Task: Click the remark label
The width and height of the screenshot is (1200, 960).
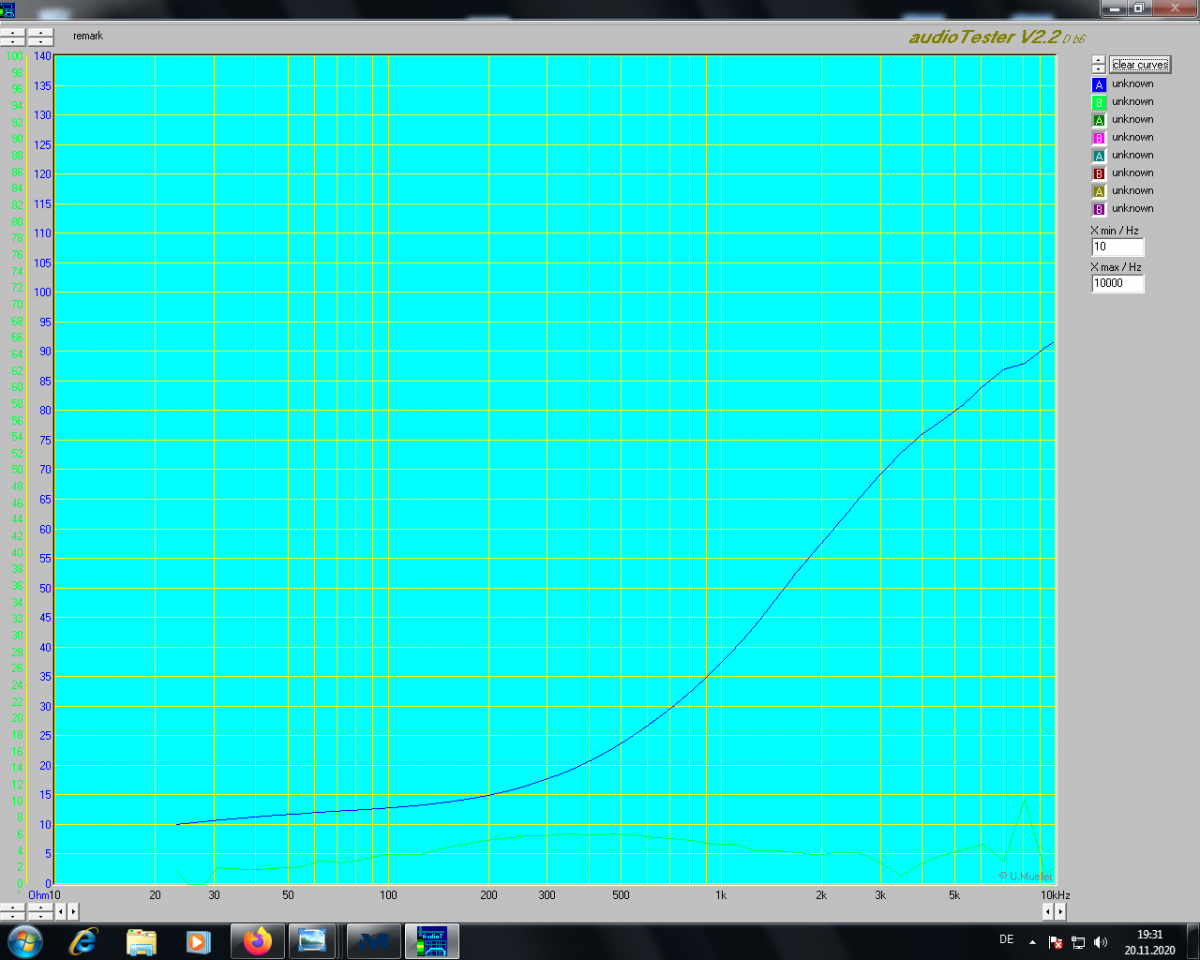Action: click(x=88, y=36)
